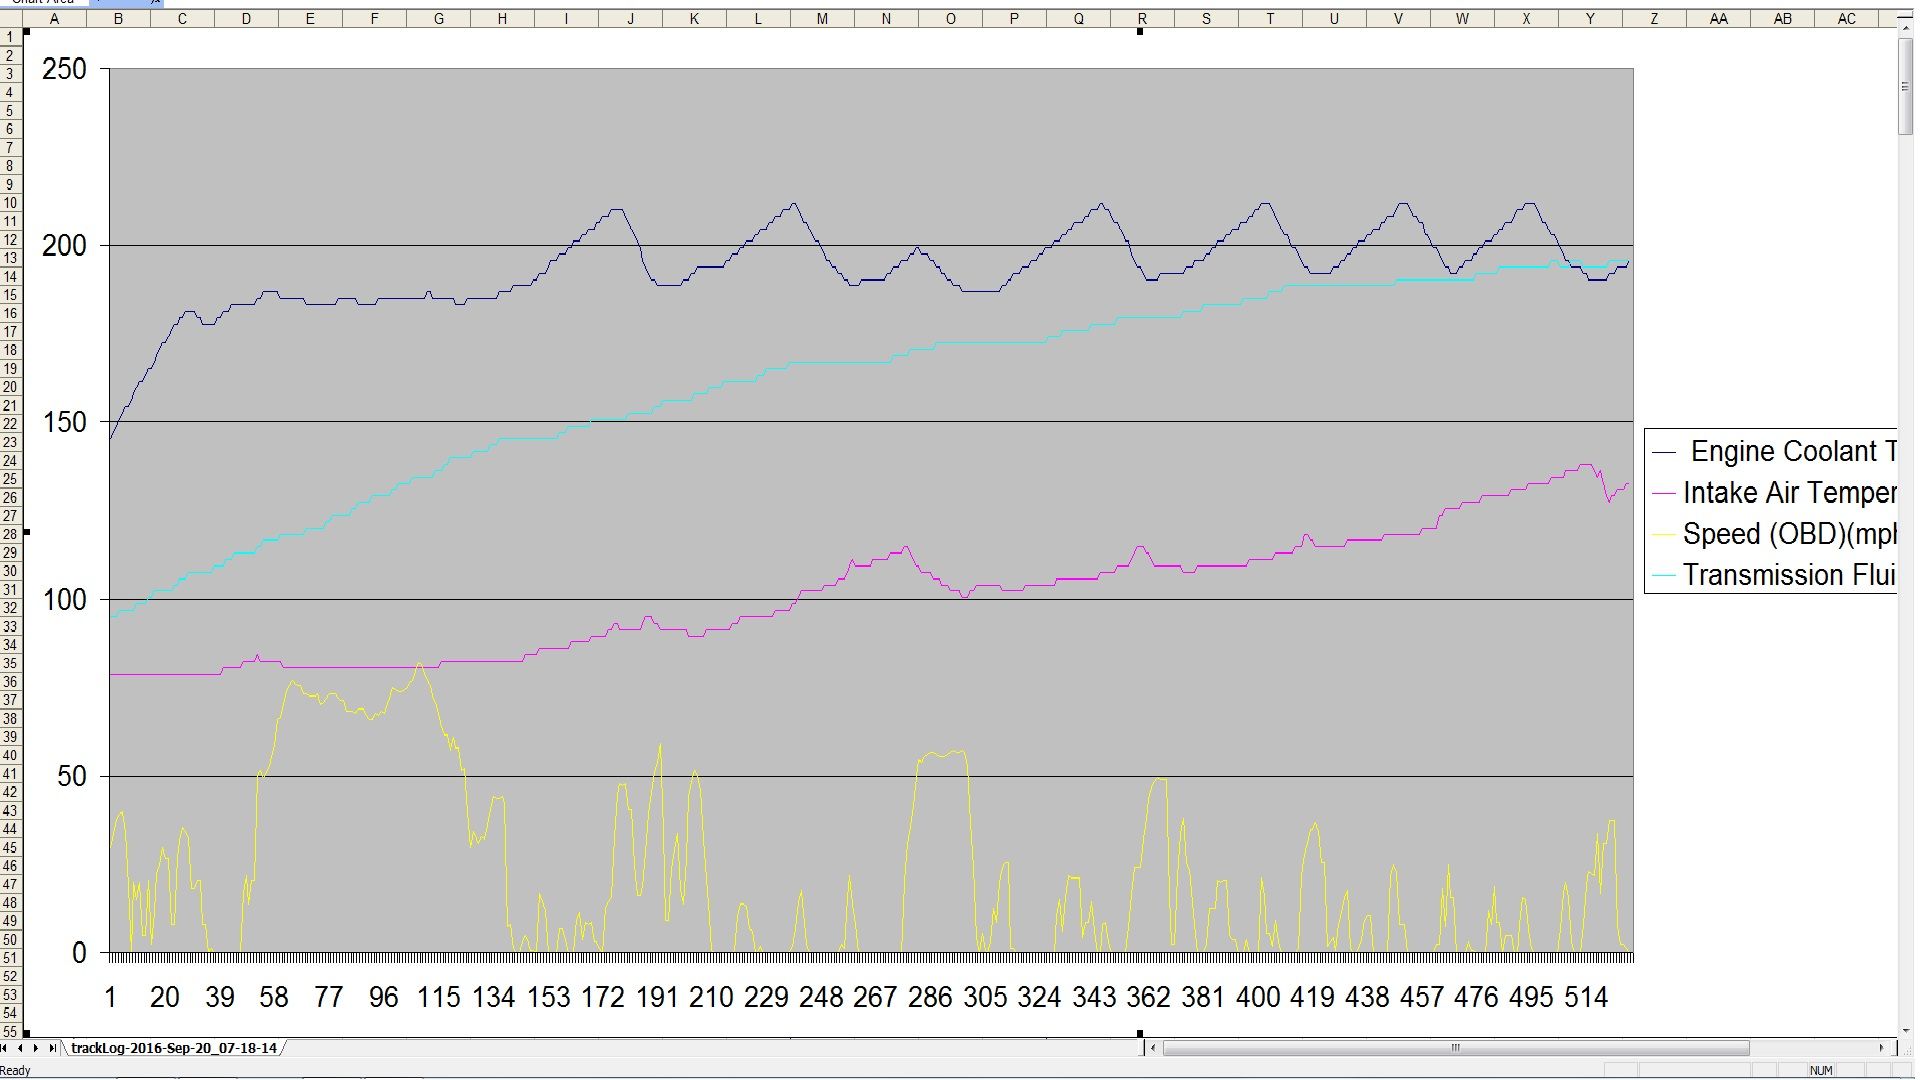Select row 44 header
Image resolution: width=1920 pixels, height=1080 pixels.
(x=10, y=829)
